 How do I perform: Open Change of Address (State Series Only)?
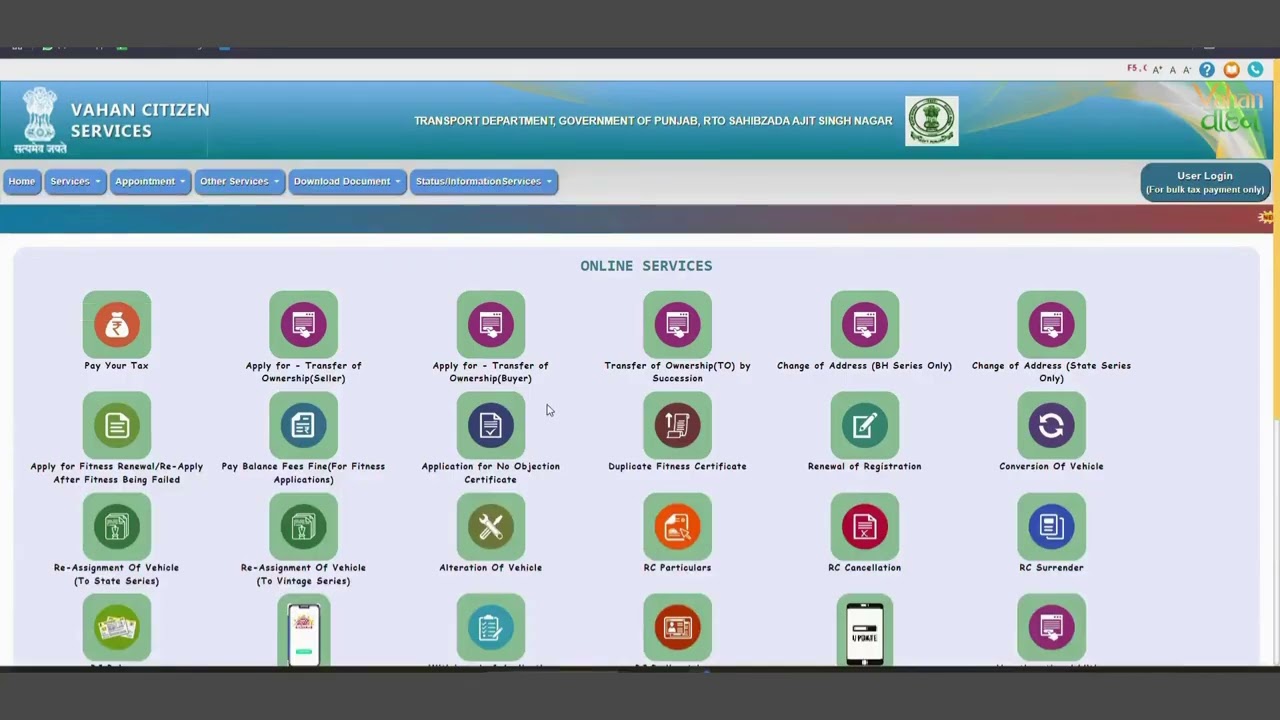1051,325
